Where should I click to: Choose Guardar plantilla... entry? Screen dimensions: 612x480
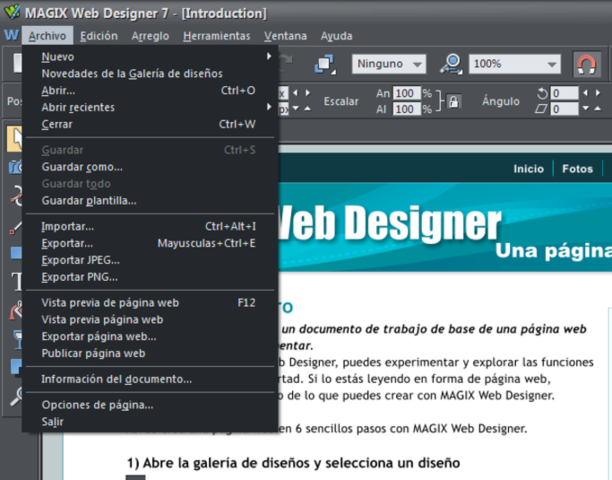coord(150,200)
